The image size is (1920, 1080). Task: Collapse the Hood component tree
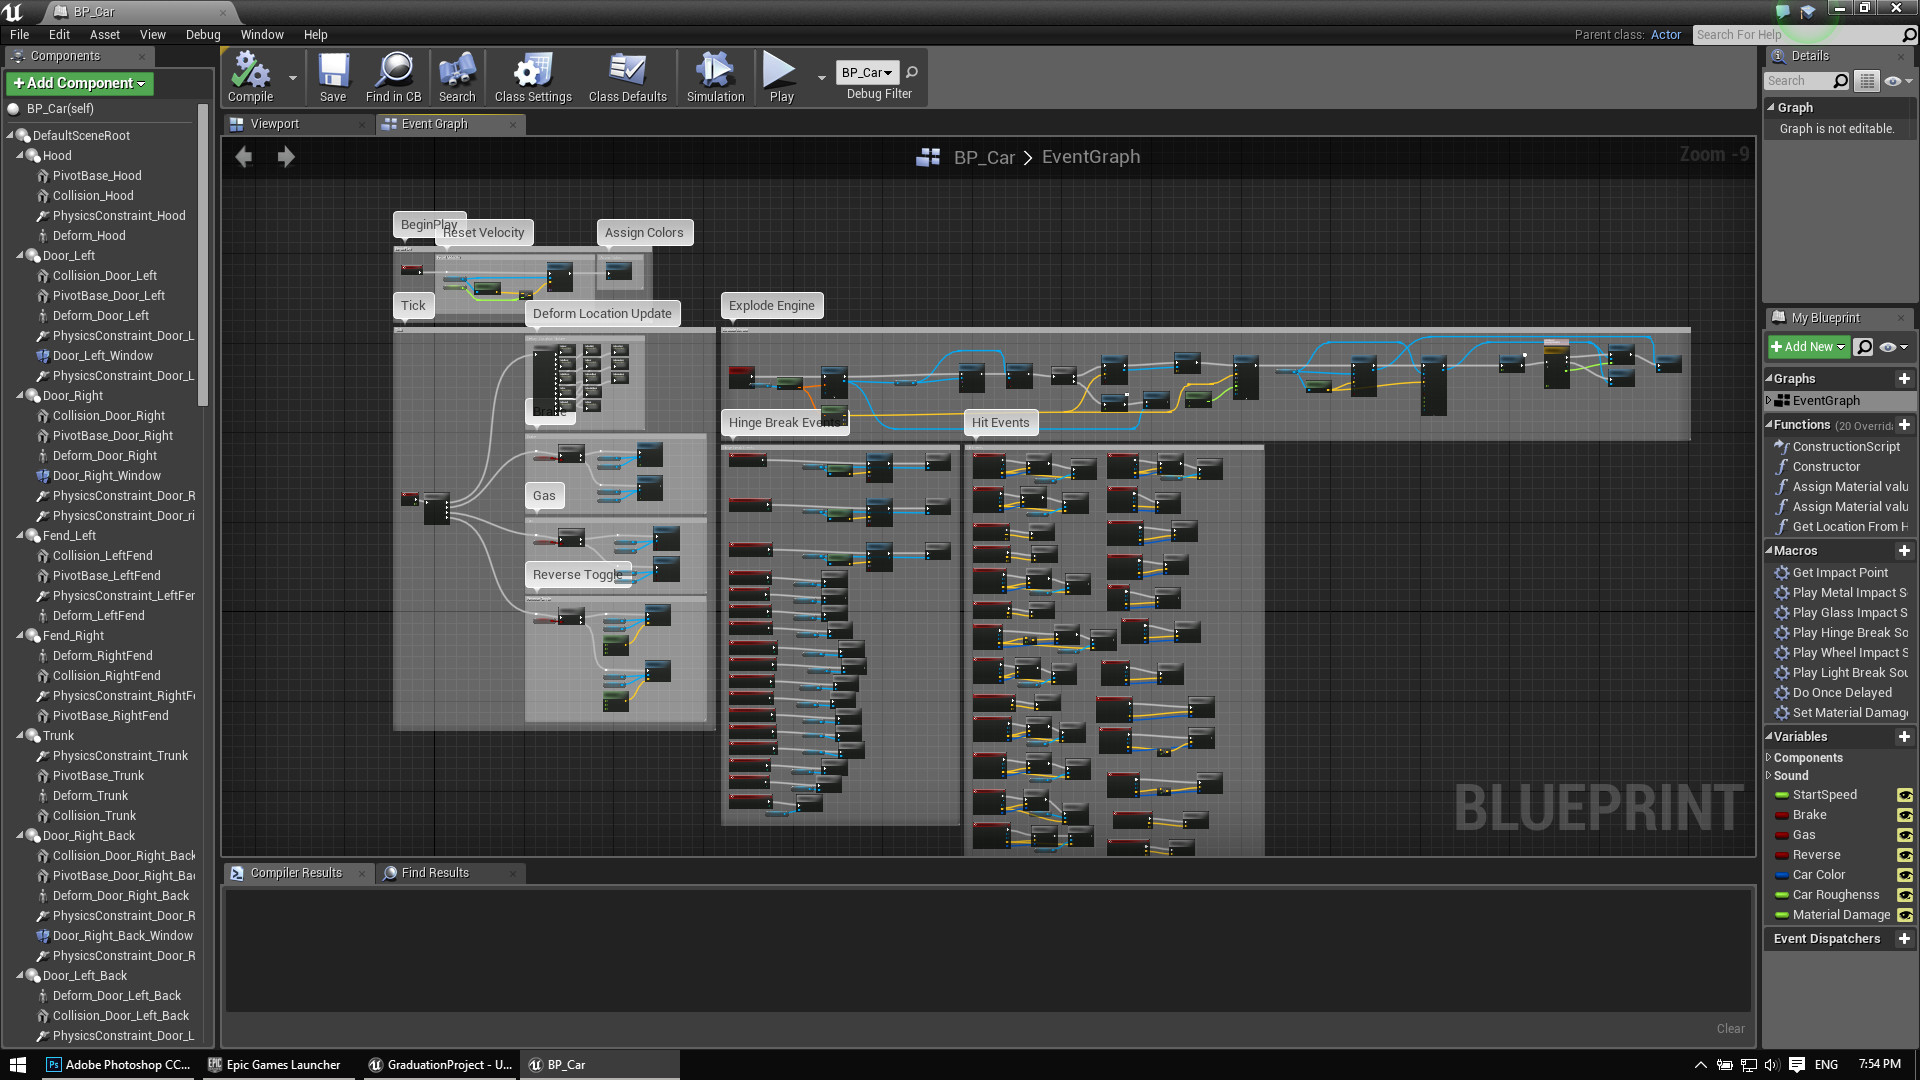(20, 155)
